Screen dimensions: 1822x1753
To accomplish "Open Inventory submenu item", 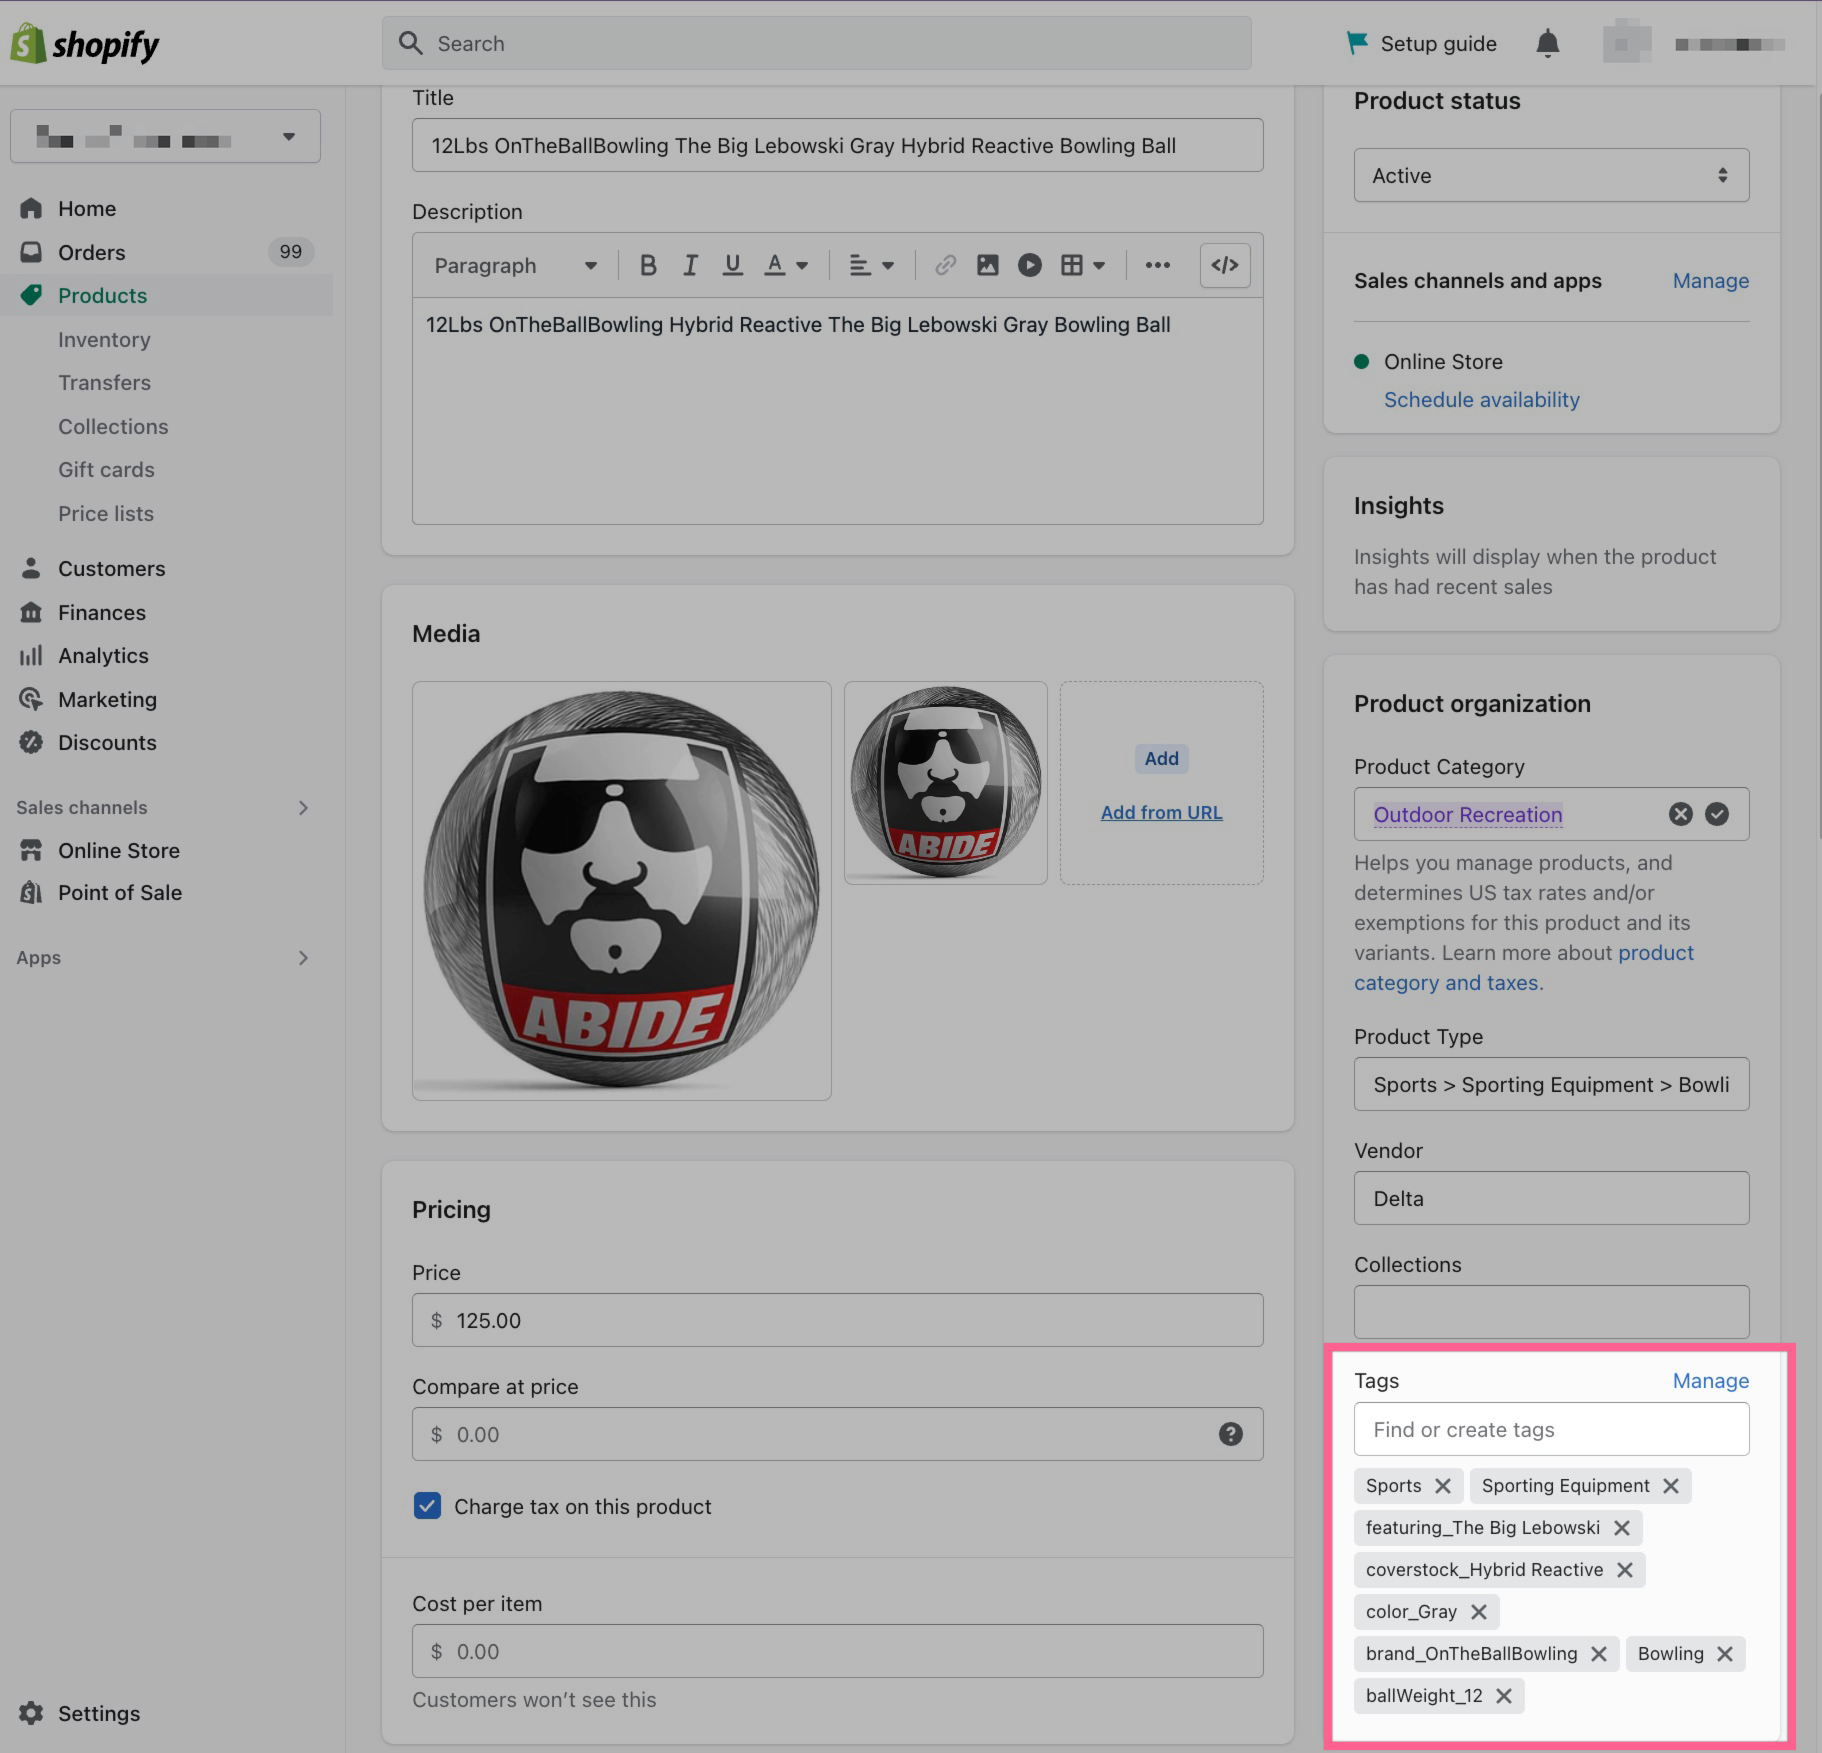I will (104, 340).
